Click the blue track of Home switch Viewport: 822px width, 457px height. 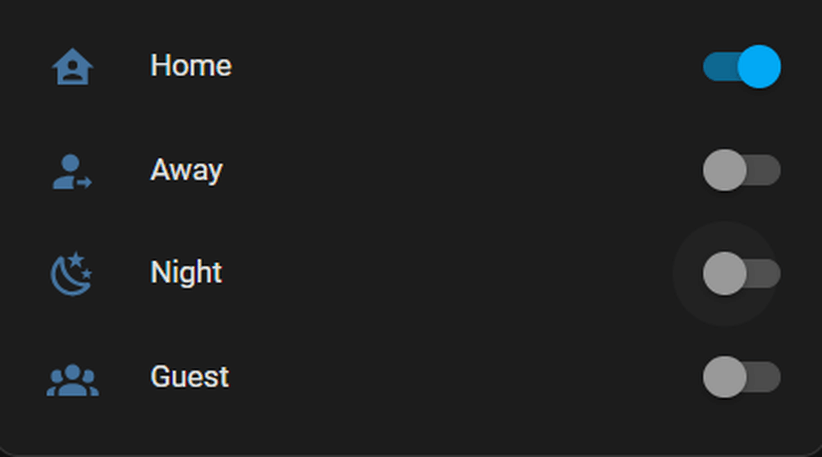pos(718,67)
